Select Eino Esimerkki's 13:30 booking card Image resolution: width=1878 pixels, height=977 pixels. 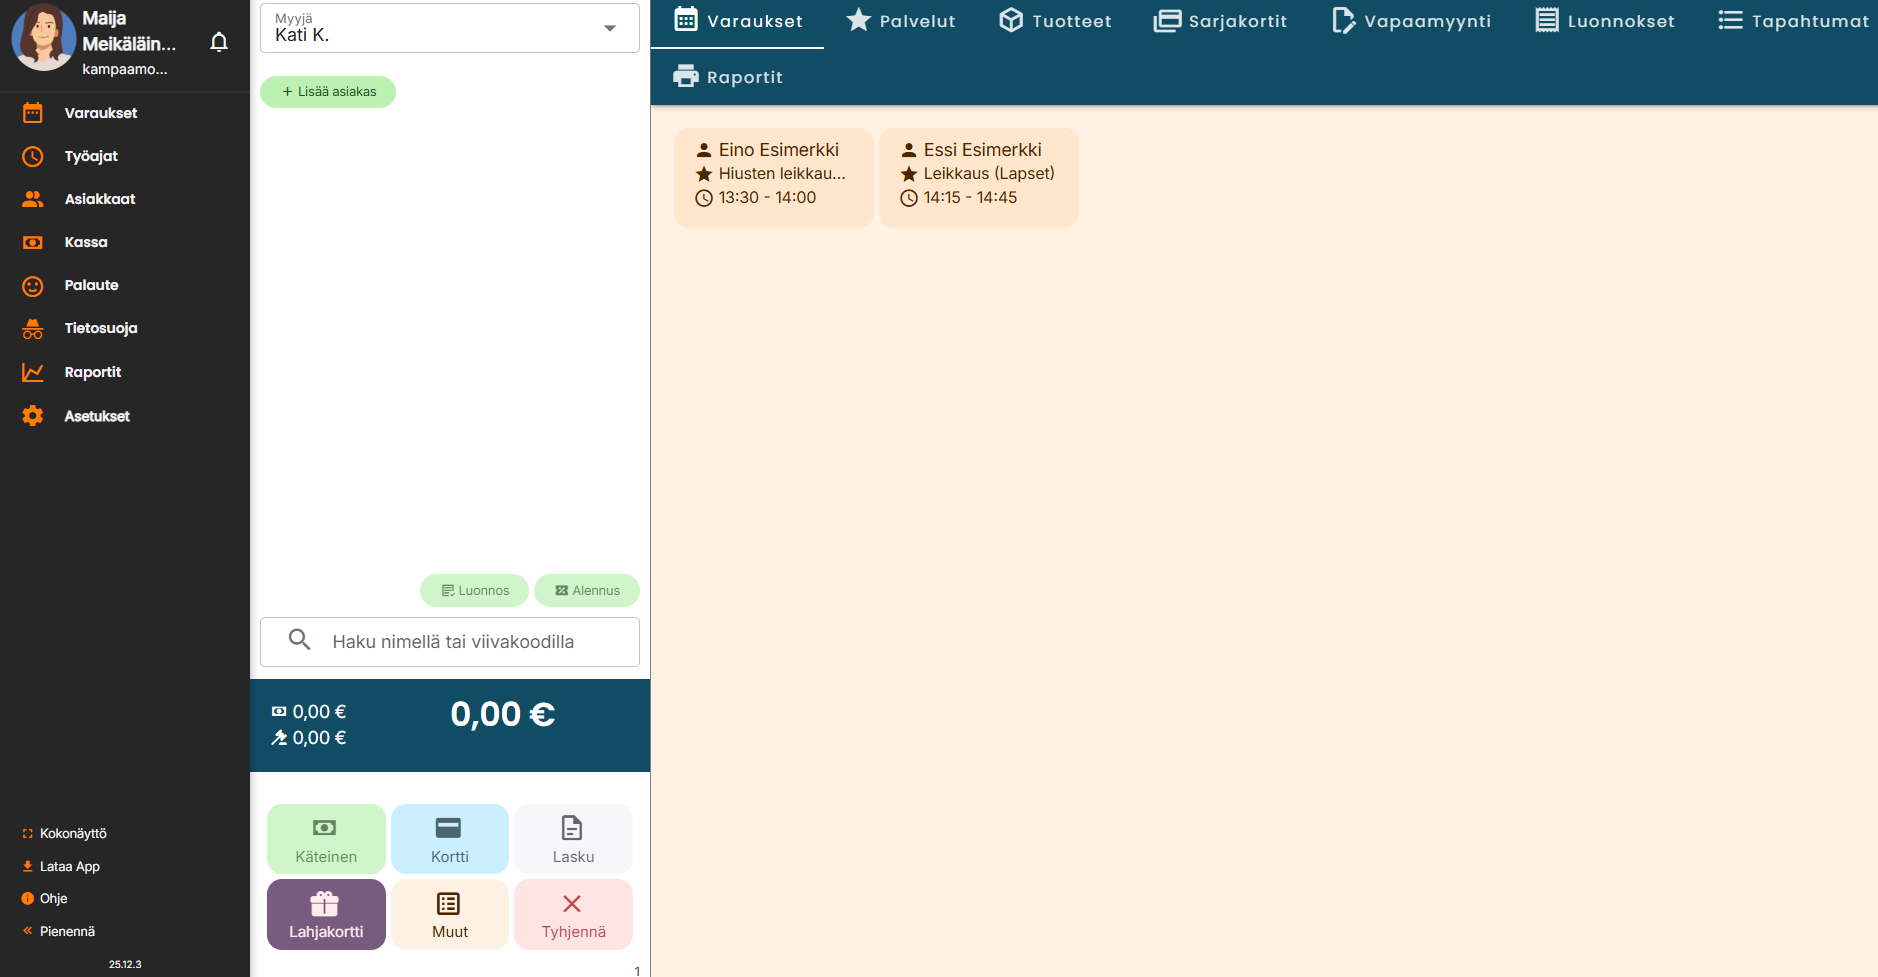click(x=773, y=177)
